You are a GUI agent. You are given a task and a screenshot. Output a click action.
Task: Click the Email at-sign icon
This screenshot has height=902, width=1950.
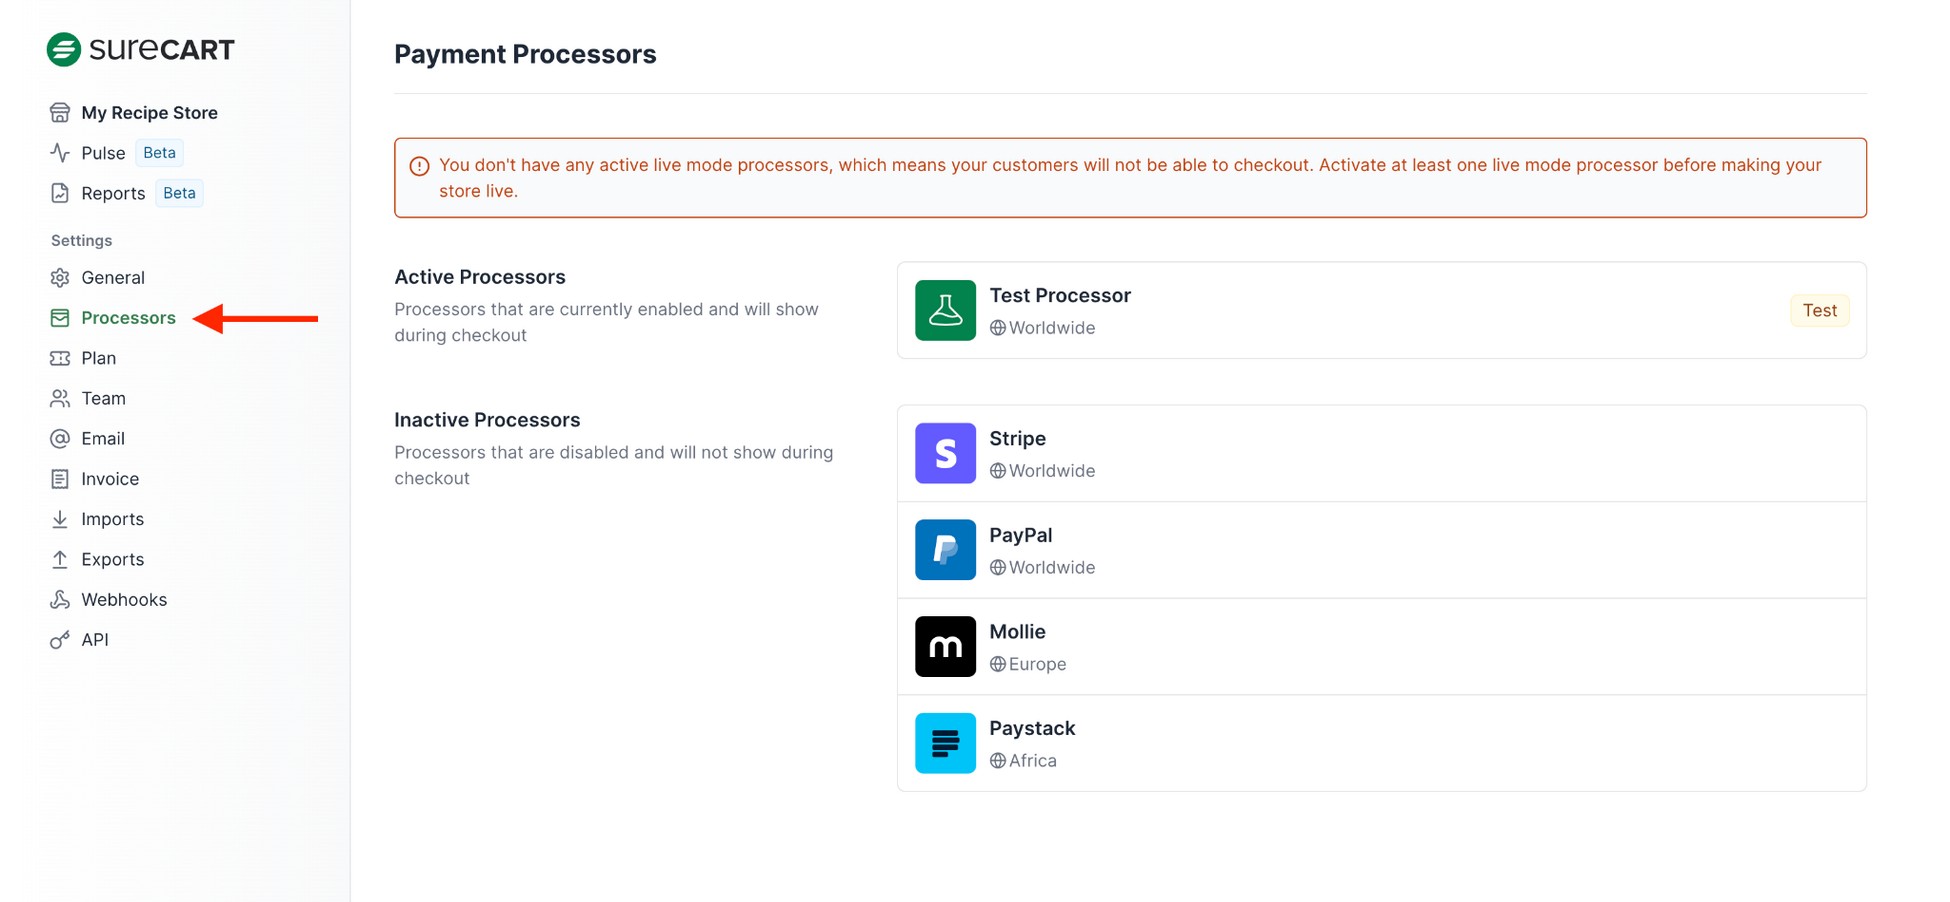coord(60,438)
